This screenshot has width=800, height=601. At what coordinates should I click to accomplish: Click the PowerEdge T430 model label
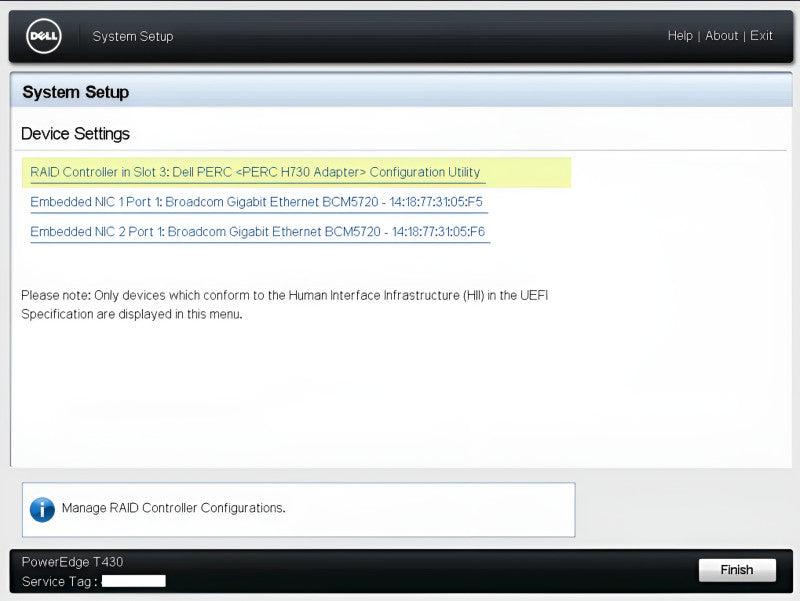pyautogui.click(x=72, y=562)
